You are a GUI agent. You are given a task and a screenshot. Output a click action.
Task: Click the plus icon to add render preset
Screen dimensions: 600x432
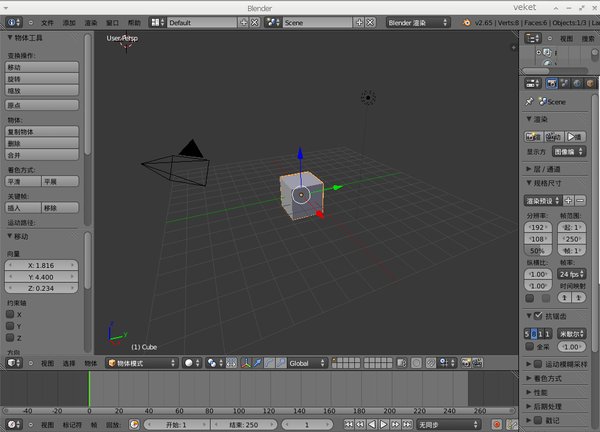coord(568,201)
